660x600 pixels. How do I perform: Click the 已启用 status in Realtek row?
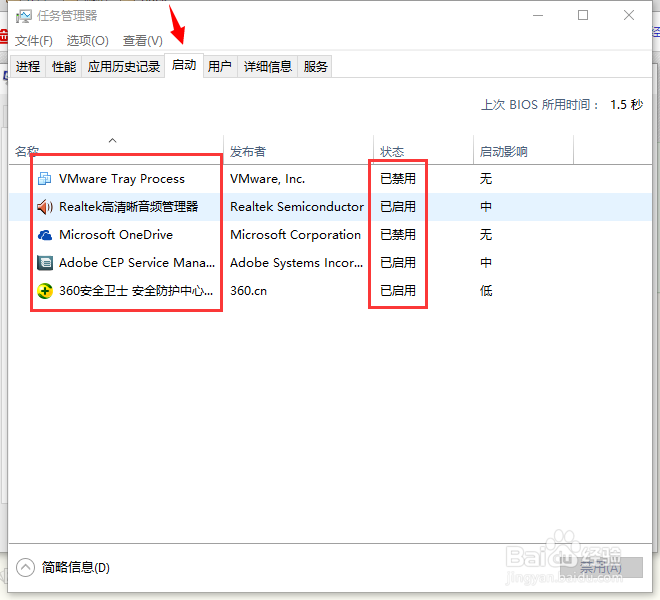point(398,207)
